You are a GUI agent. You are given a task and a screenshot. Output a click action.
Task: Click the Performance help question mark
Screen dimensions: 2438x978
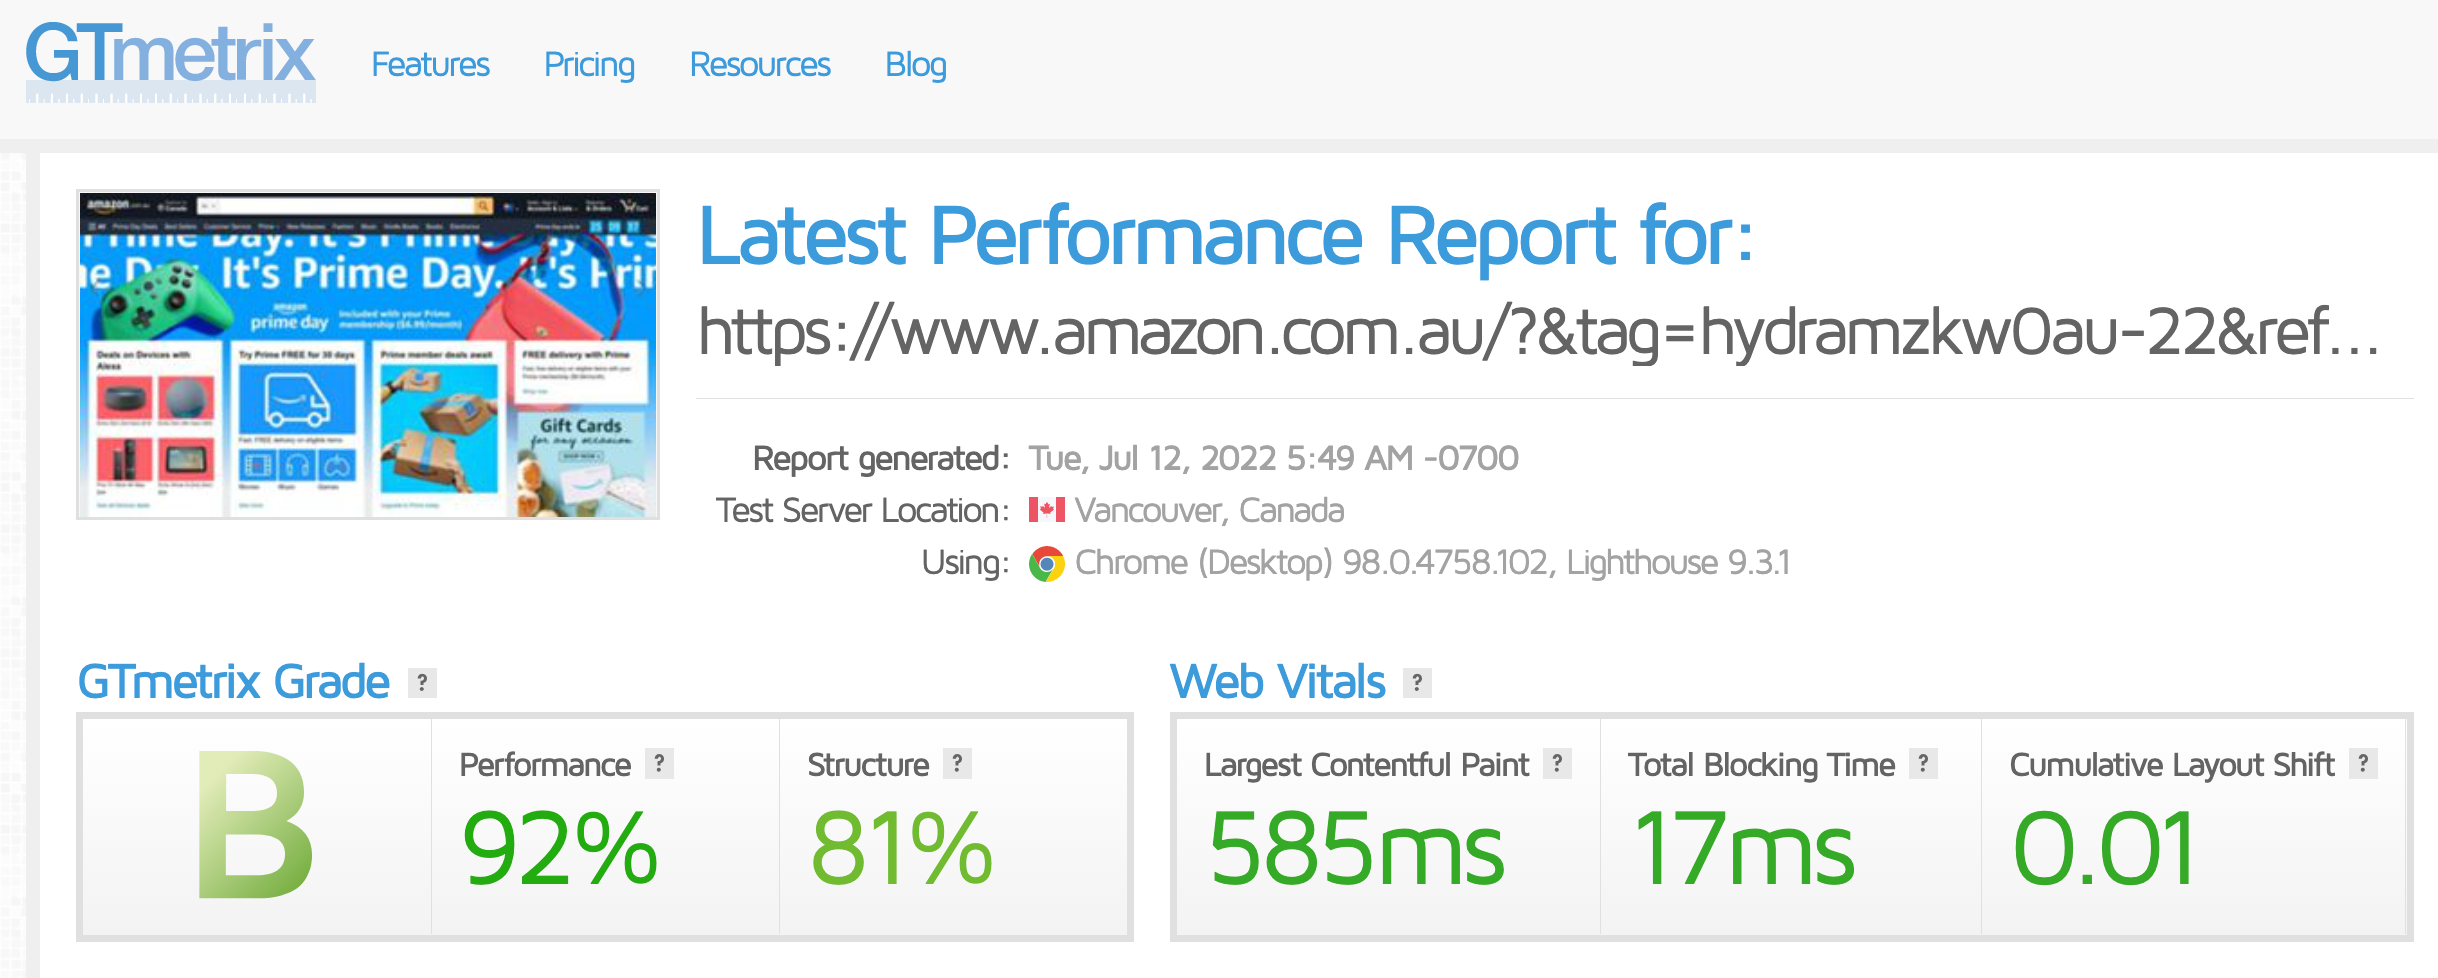(x=659, y=764)
